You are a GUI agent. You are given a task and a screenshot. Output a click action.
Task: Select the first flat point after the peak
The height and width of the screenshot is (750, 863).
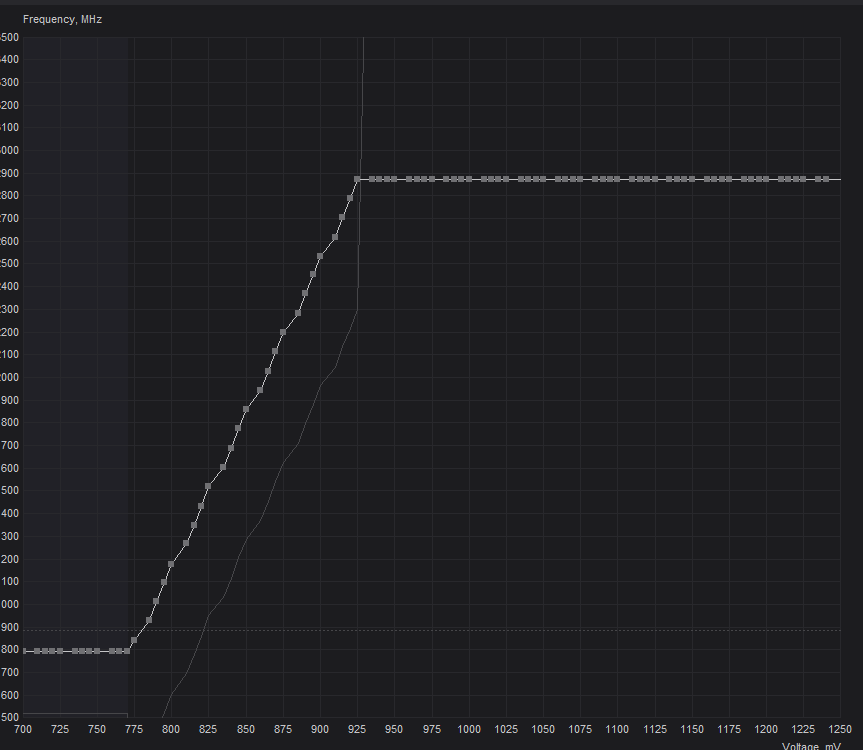coord(372,179)
